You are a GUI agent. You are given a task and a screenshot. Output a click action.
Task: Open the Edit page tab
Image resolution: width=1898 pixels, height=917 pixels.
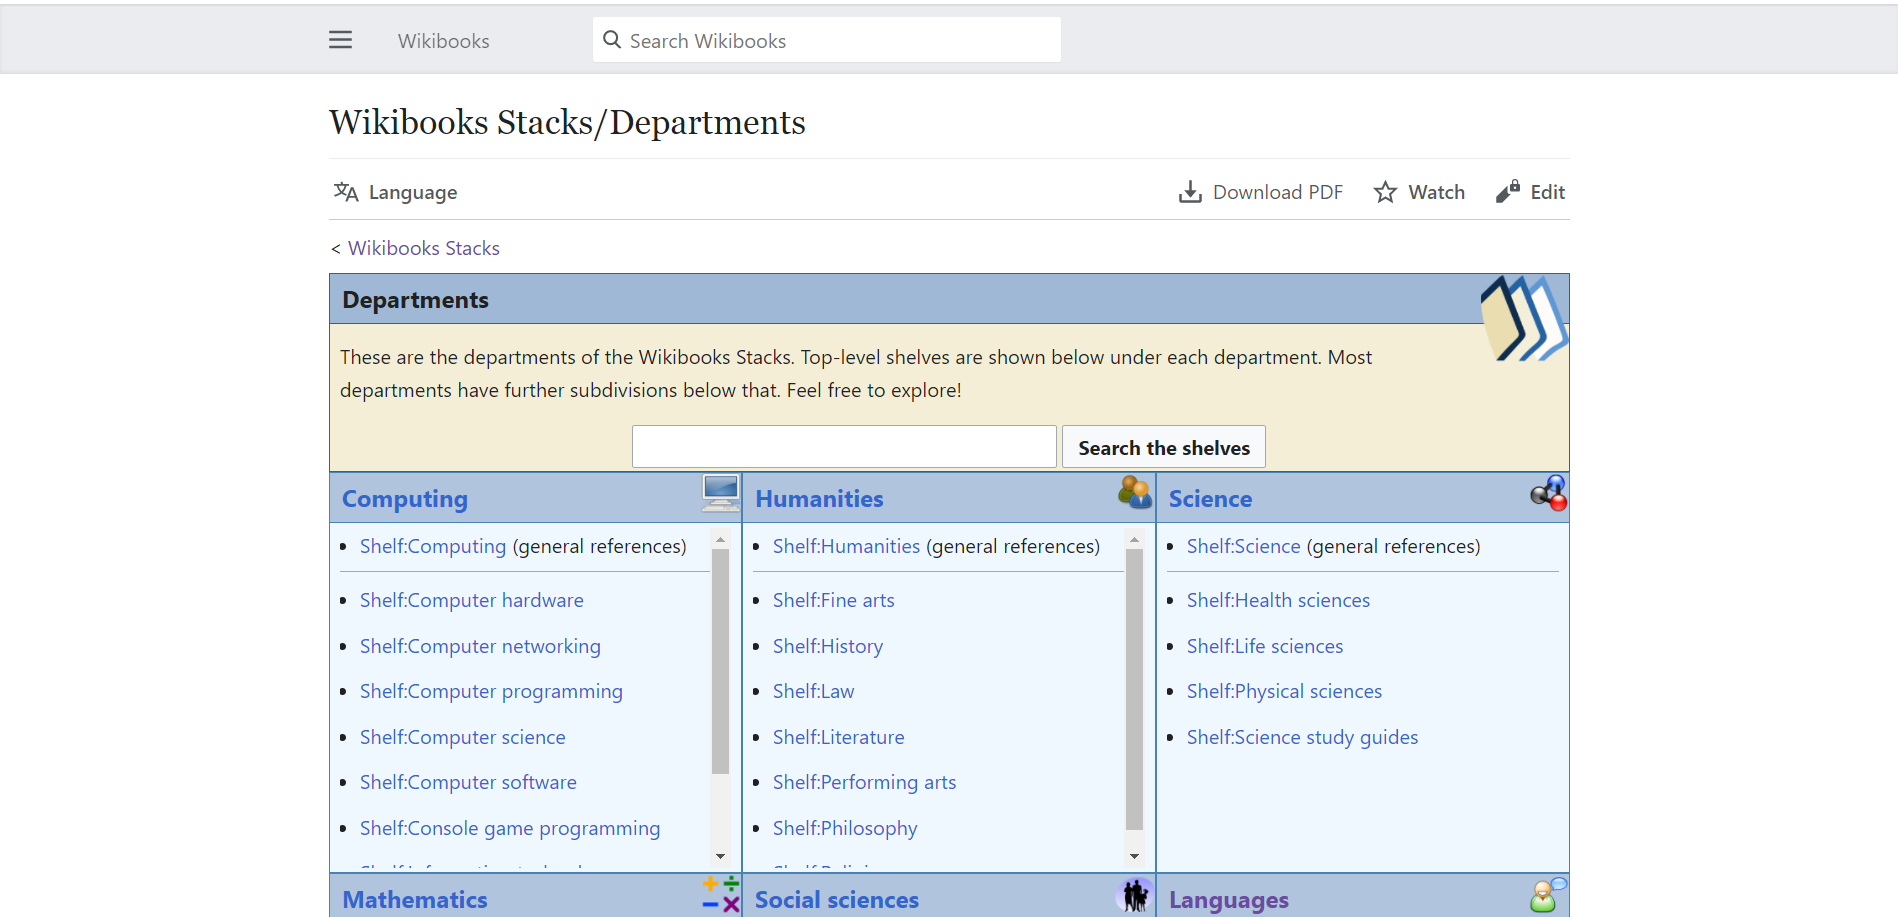[1531, 192]
